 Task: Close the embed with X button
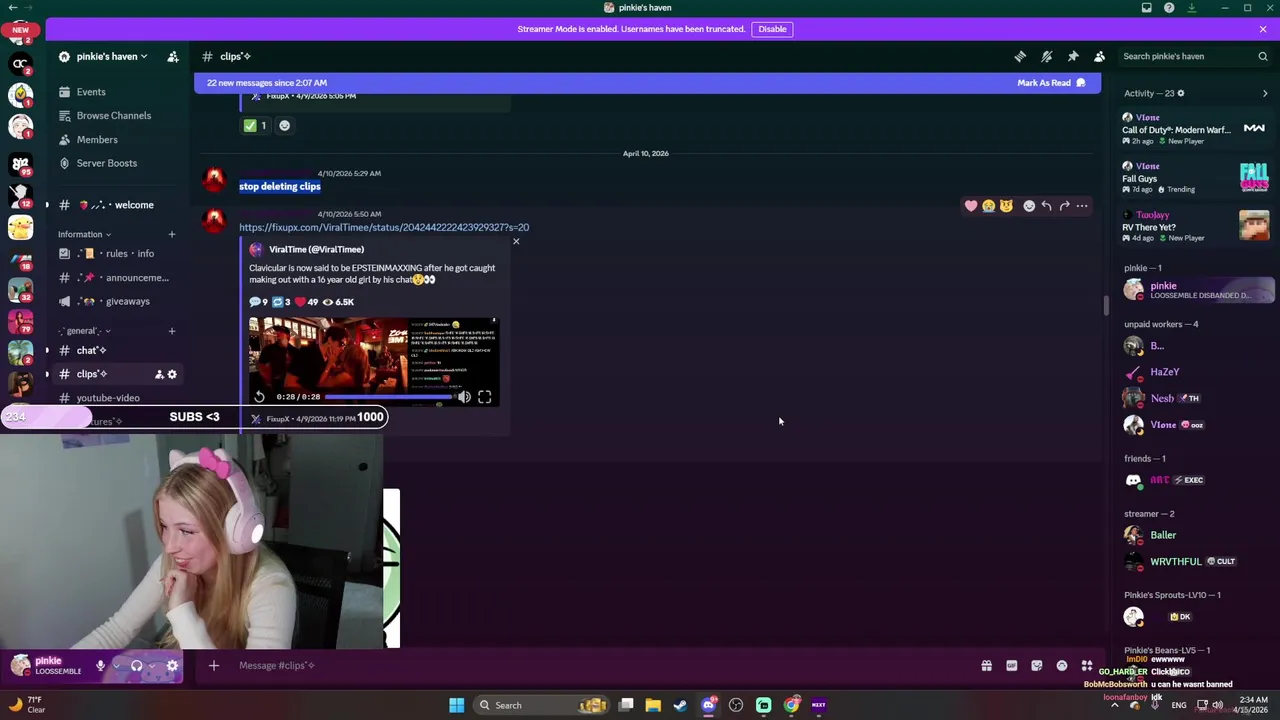click(x=516, y=241)
